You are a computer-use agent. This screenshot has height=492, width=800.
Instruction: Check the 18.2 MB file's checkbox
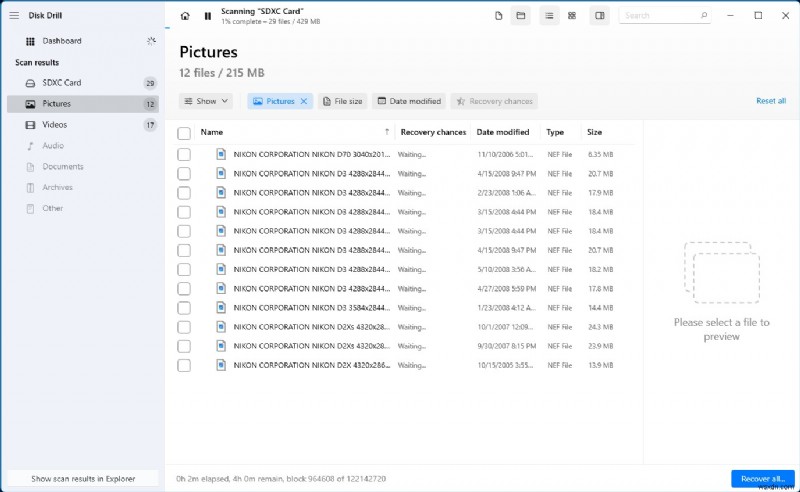click(184, 269)
